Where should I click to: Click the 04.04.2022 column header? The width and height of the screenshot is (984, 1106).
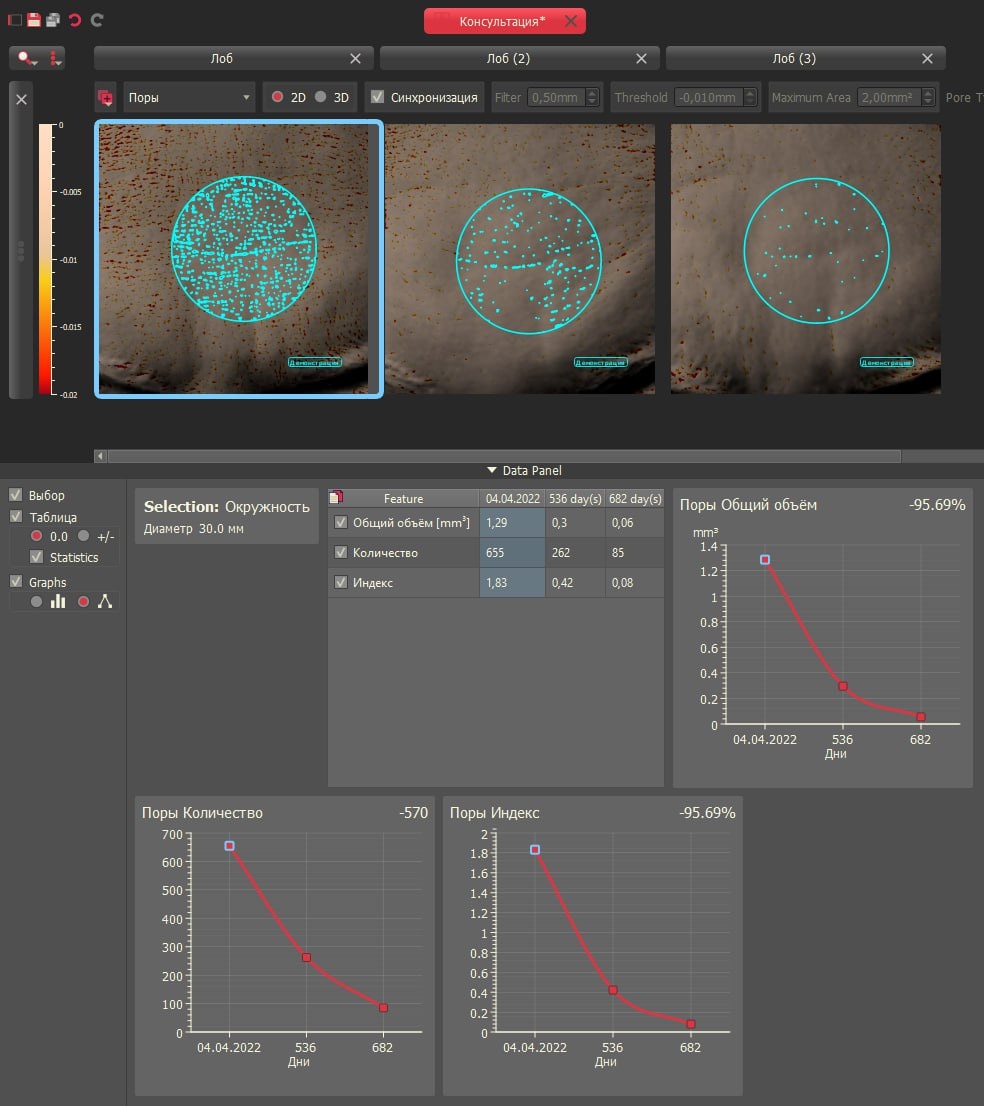click(513, 499)
